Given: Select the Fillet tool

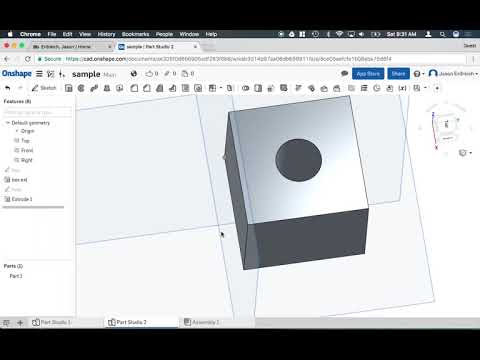Looking at the screenshot, I should pyautogui.click(x=134, y=88).
